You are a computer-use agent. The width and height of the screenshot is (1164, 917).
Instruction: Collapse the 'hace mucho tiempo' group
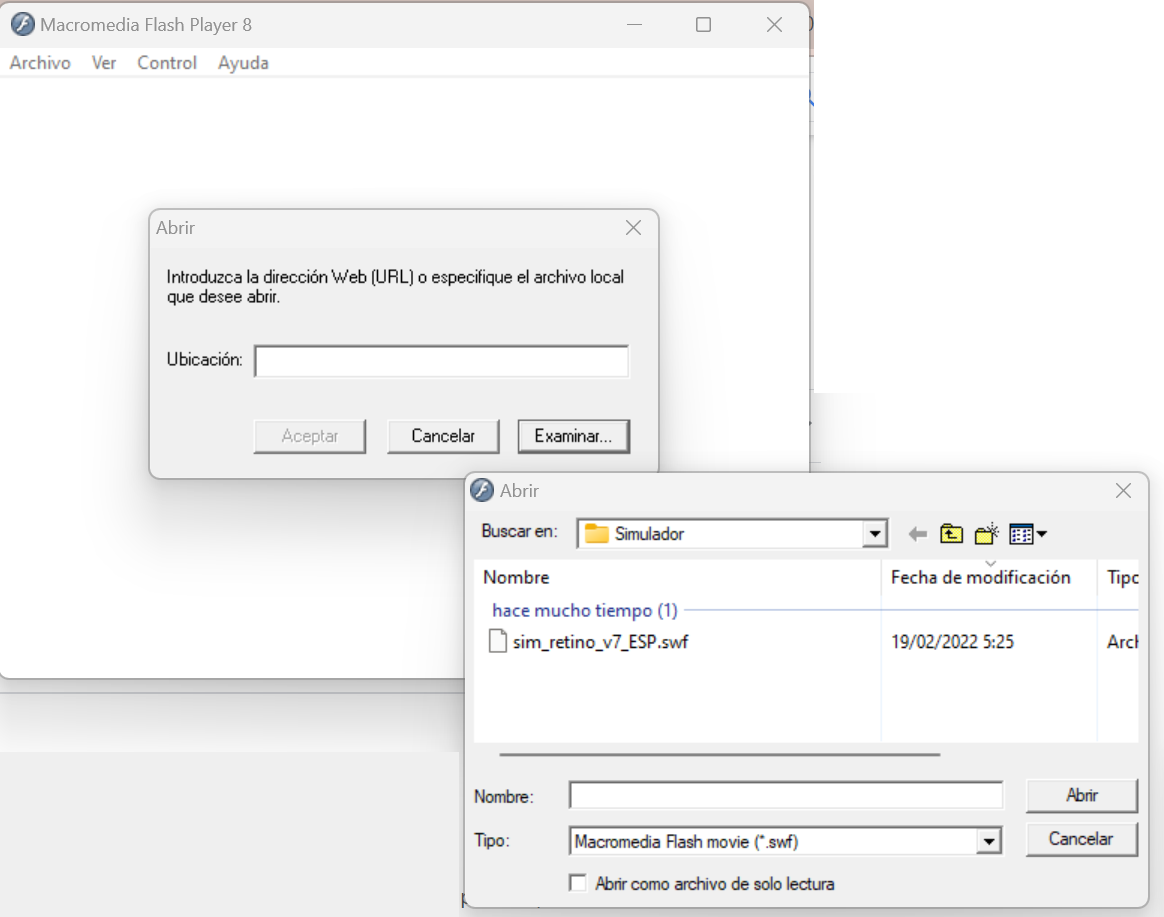point(584,610)
